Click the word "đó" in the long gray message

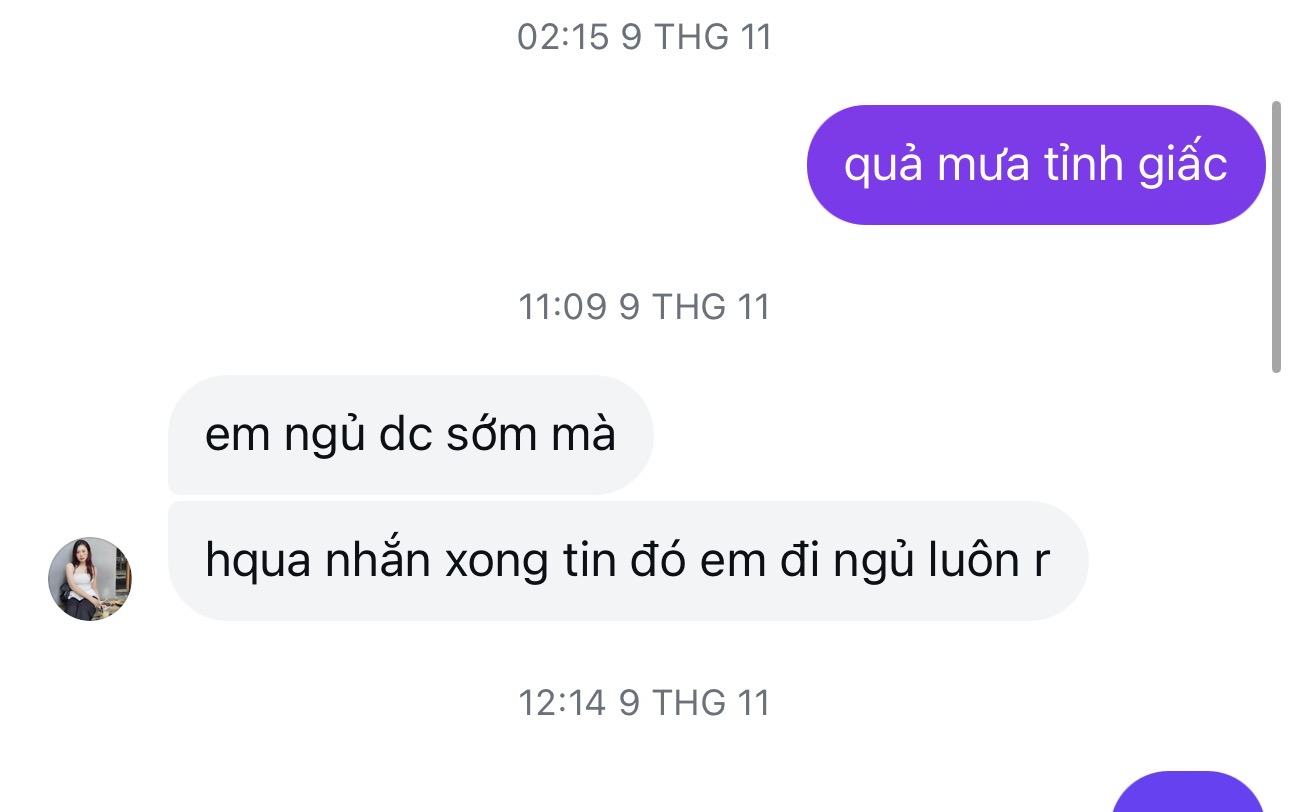coord(657,562)
